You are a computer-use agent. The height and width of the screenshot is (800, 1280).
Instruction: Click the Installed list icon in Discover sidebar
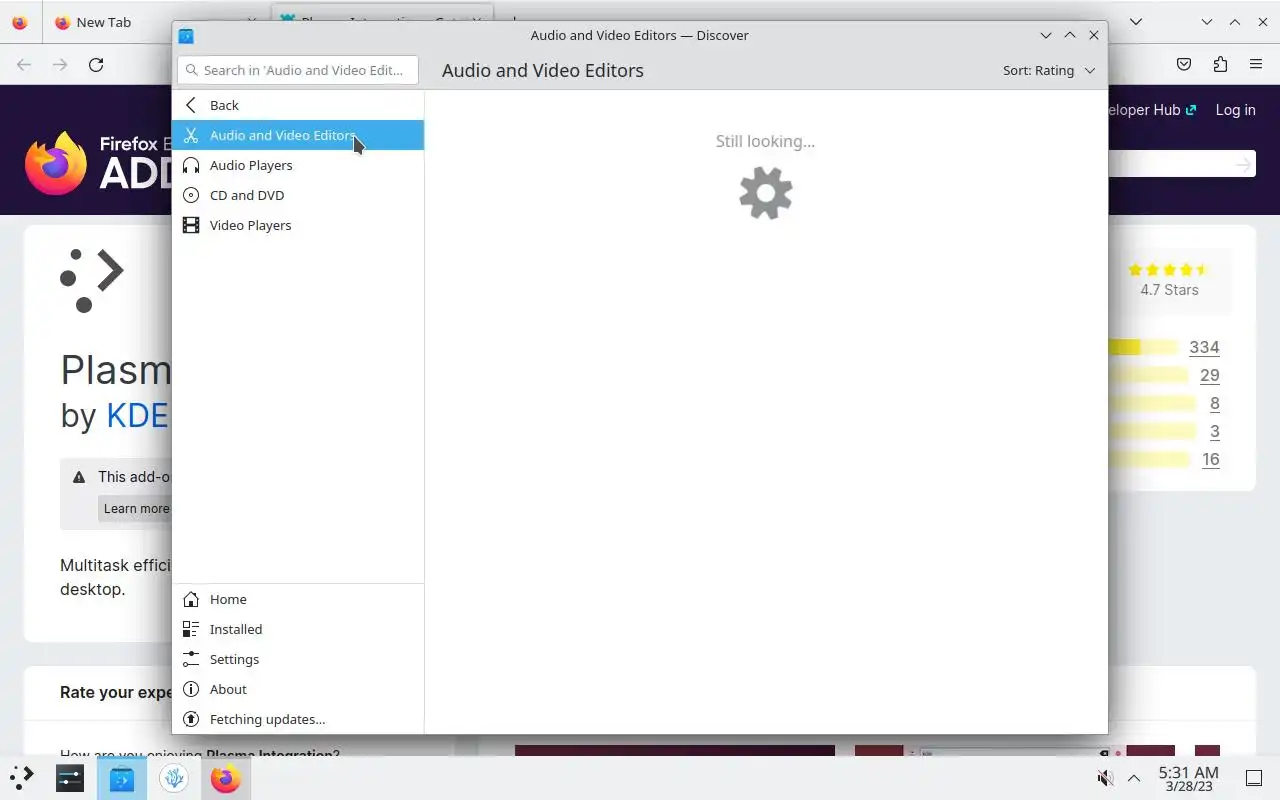coord(191,629)
